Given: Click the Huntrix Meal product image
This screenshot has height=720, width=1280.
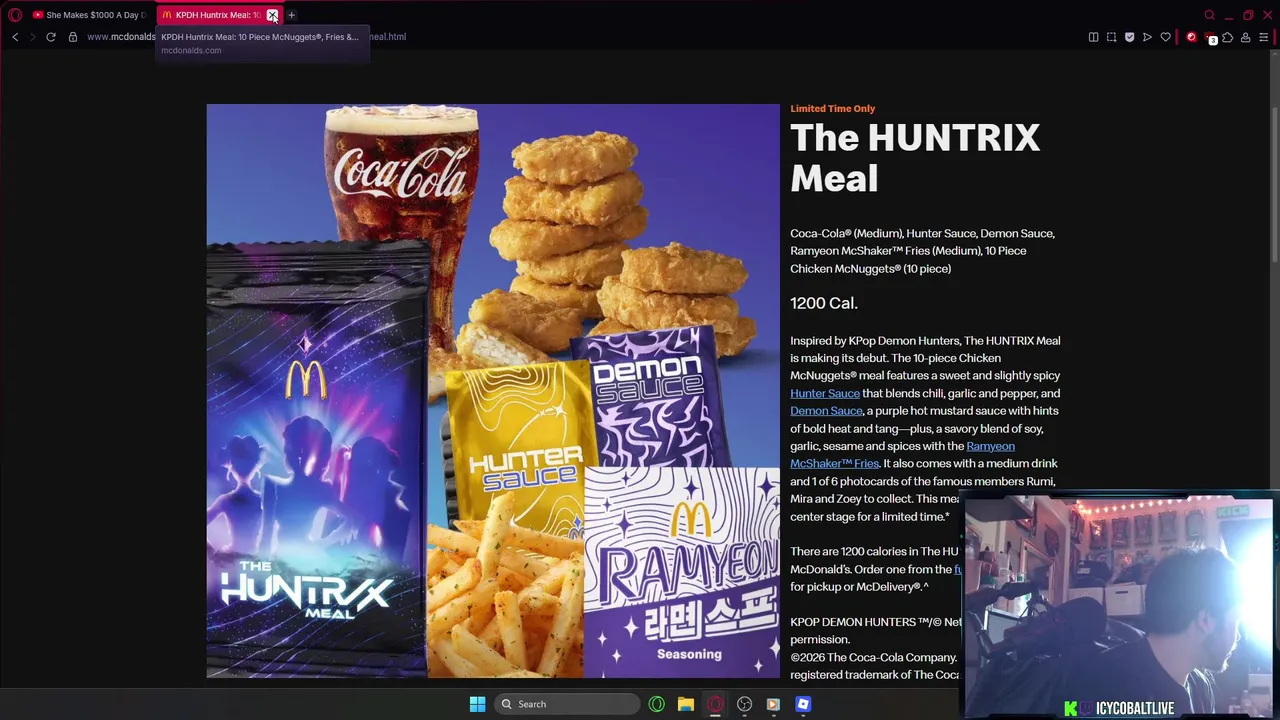Looking at the screenshot, I should [x=493, y=391].
